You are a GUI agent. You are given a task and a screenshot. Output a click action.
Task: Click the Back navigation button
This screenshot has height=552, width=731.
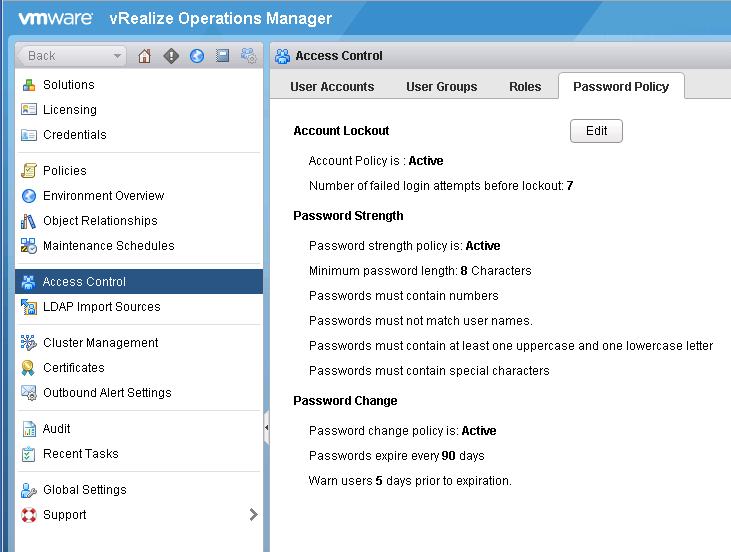tap(71, 56)
